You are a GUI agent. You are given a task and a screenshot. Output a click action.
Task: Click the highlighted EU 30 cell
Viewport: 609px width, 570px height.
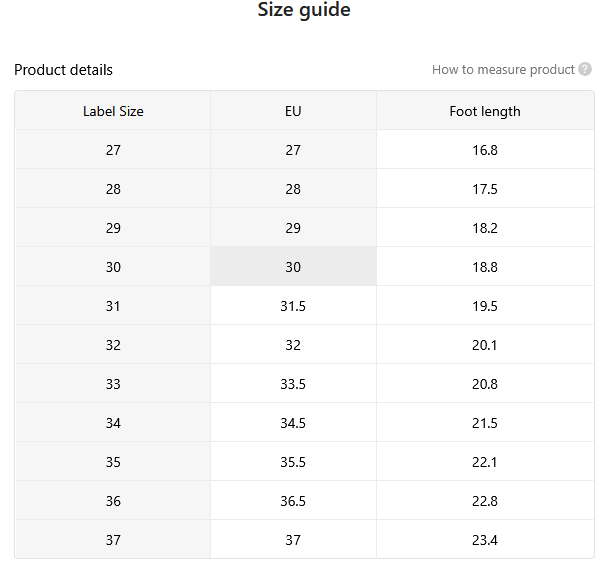(x=293, y=267)
